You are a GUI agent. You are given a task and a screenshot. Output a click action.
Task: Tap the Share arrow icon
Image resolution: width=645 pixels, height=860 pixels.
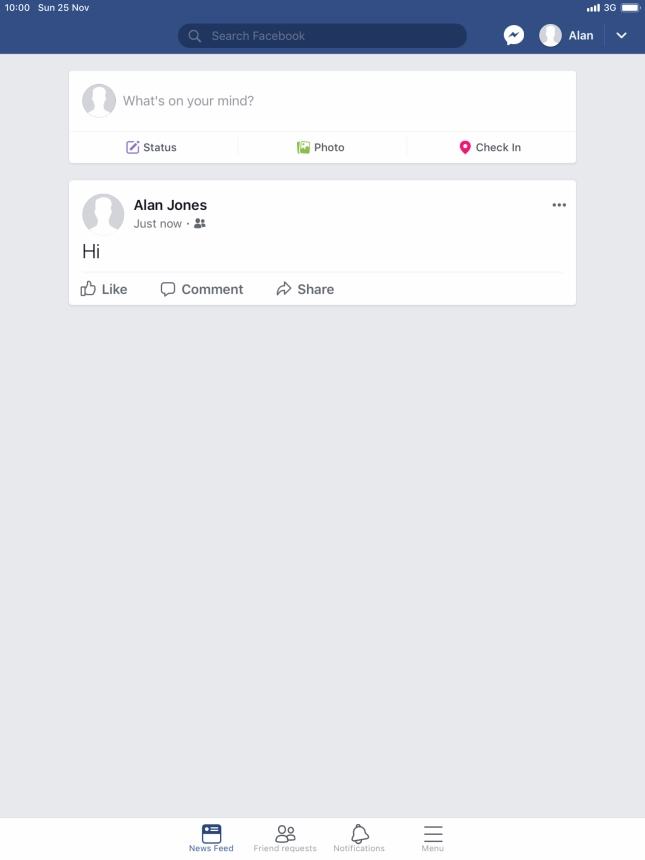click(284, 289)
